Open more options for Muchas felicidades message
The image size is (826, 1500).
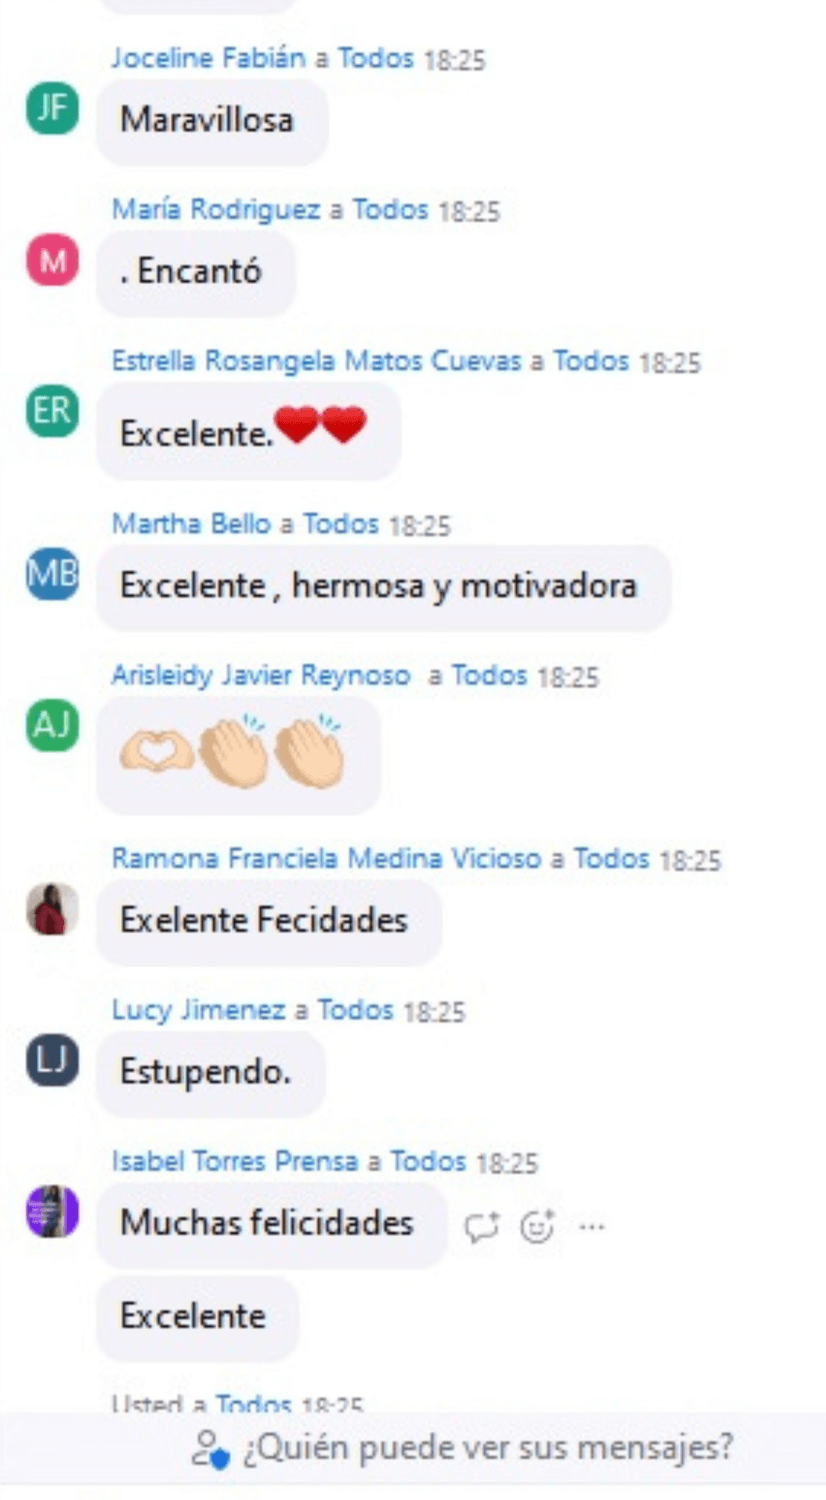(x=593, y=1226)
